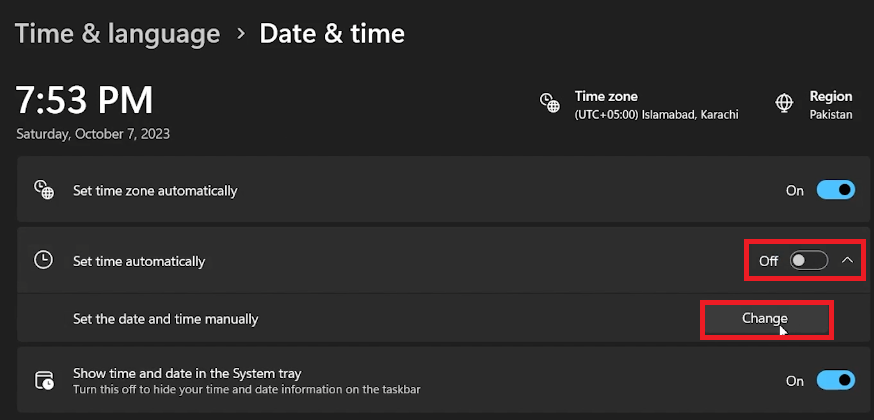Click the Region globe icon
This screenshot has height=420, width=874.
pyautogui.click(x=785, y=103)
